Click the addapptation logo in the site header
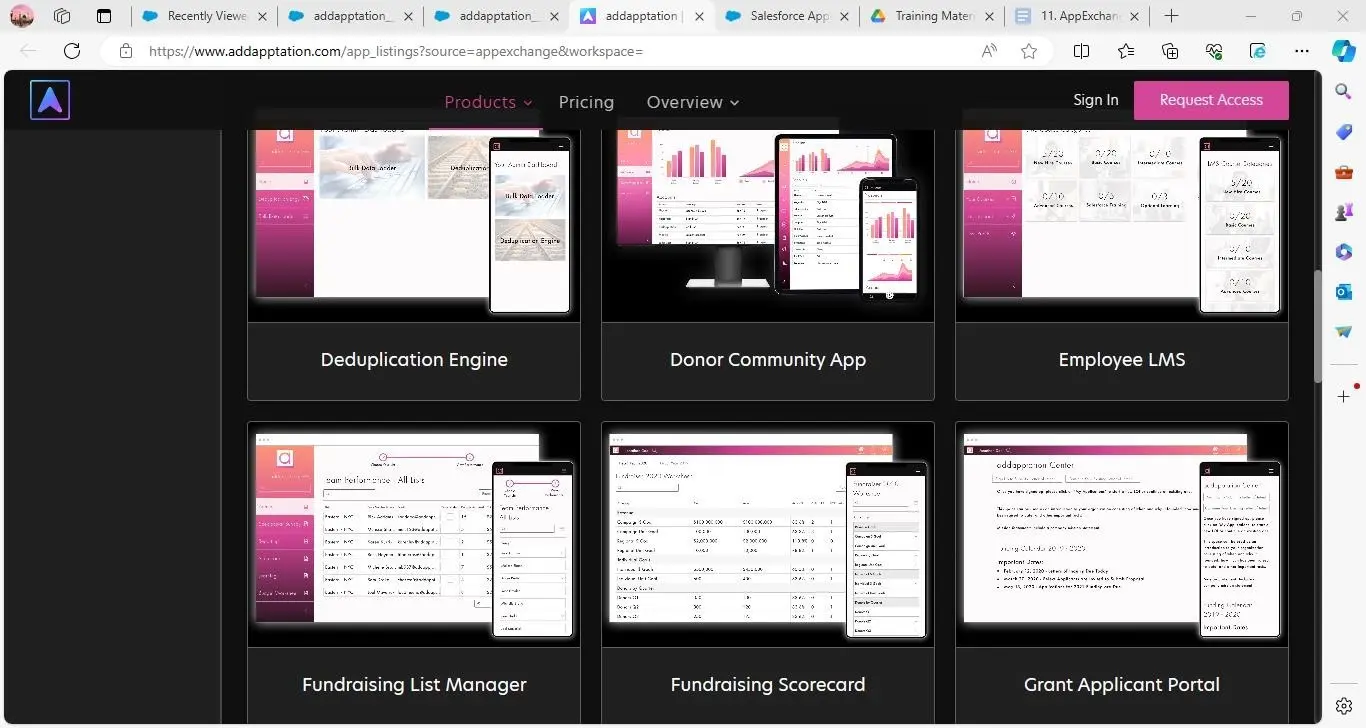 click(x=50, y=100)
